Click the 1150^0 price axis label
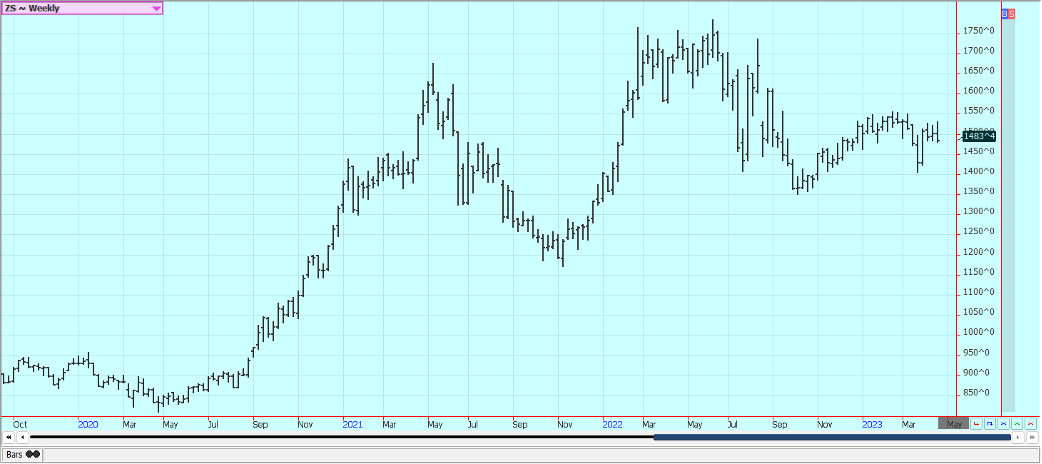 (979, 272)
